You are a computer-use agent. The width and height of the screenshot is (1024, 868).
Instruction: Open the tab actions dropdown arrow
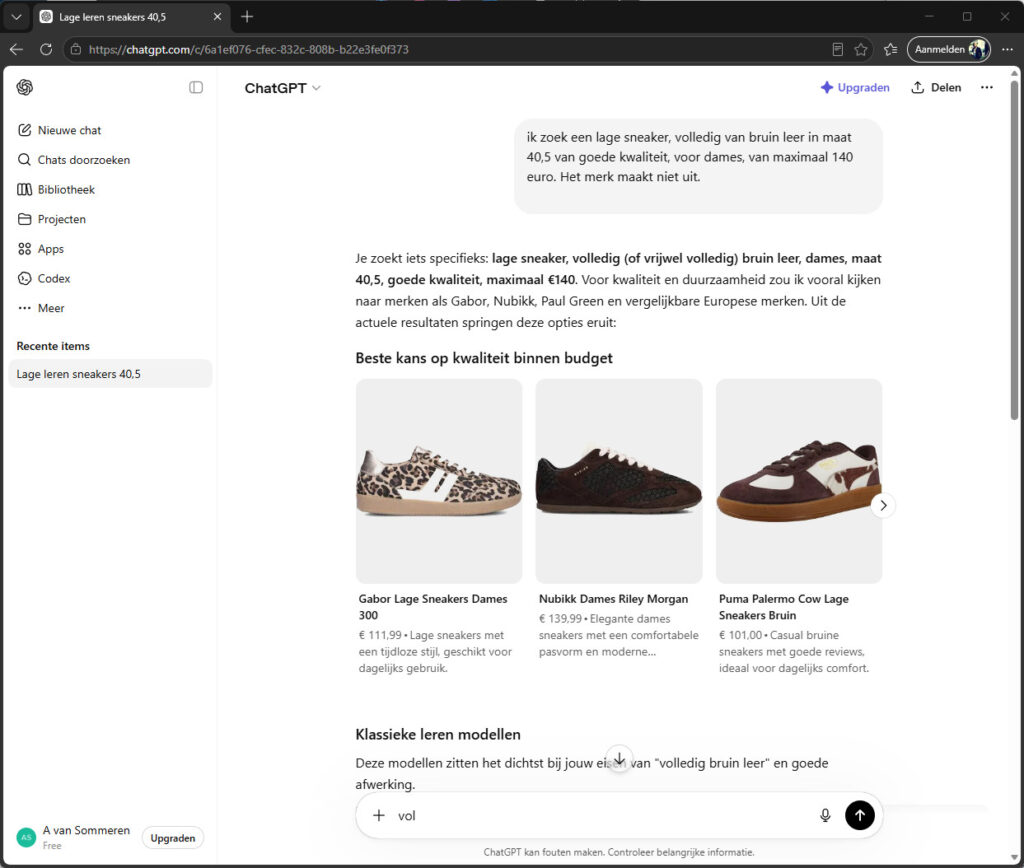pos(16,17)
